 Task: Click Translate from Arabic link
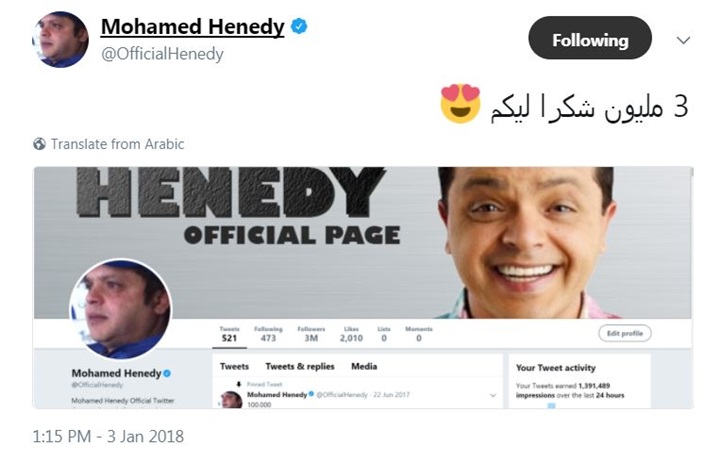pos(118,144)
